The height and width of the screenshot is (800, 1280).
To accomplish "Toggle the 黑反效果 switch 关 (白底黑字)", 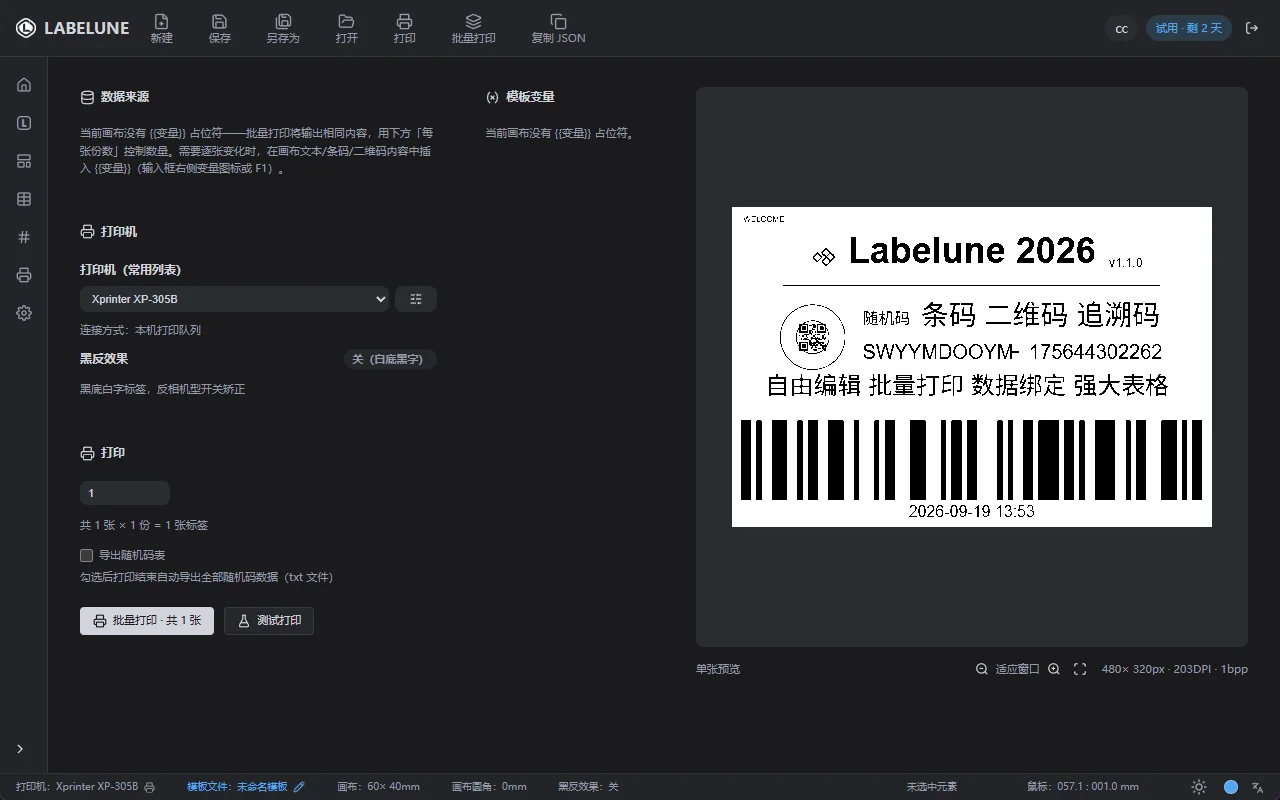I will [x=390, y=359].
